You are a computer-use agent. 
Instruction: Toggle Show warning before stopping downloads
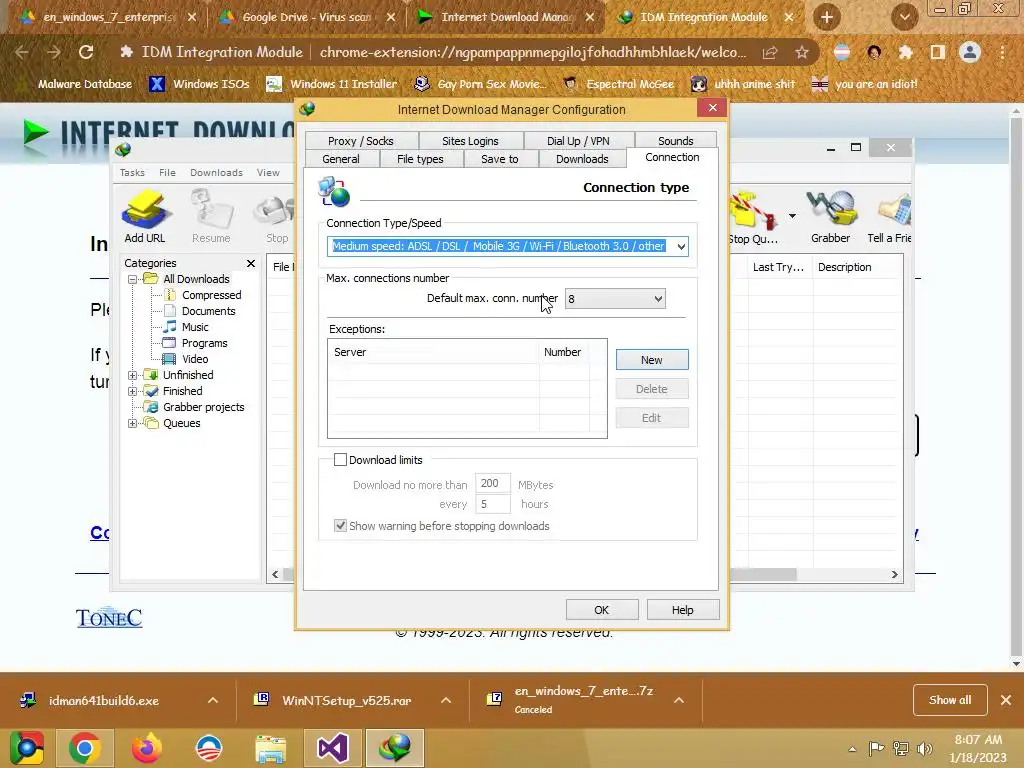pos(340,526)
